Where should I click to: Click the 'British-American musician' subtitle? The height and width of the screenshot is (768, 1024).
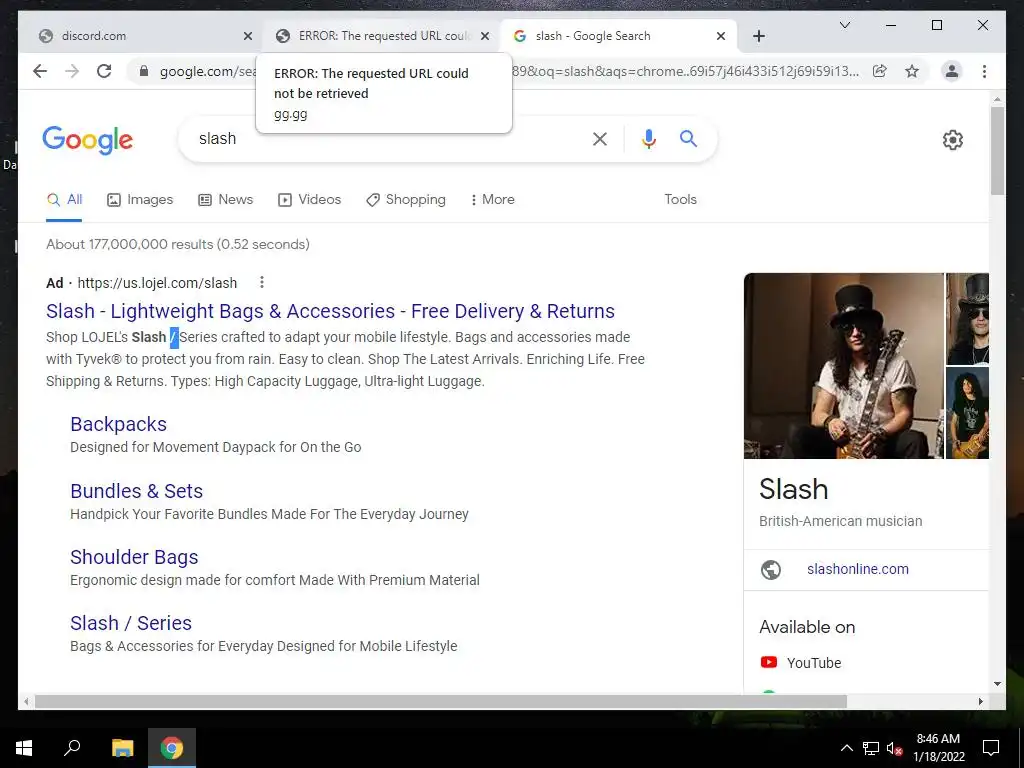click(x=840, y=521)
